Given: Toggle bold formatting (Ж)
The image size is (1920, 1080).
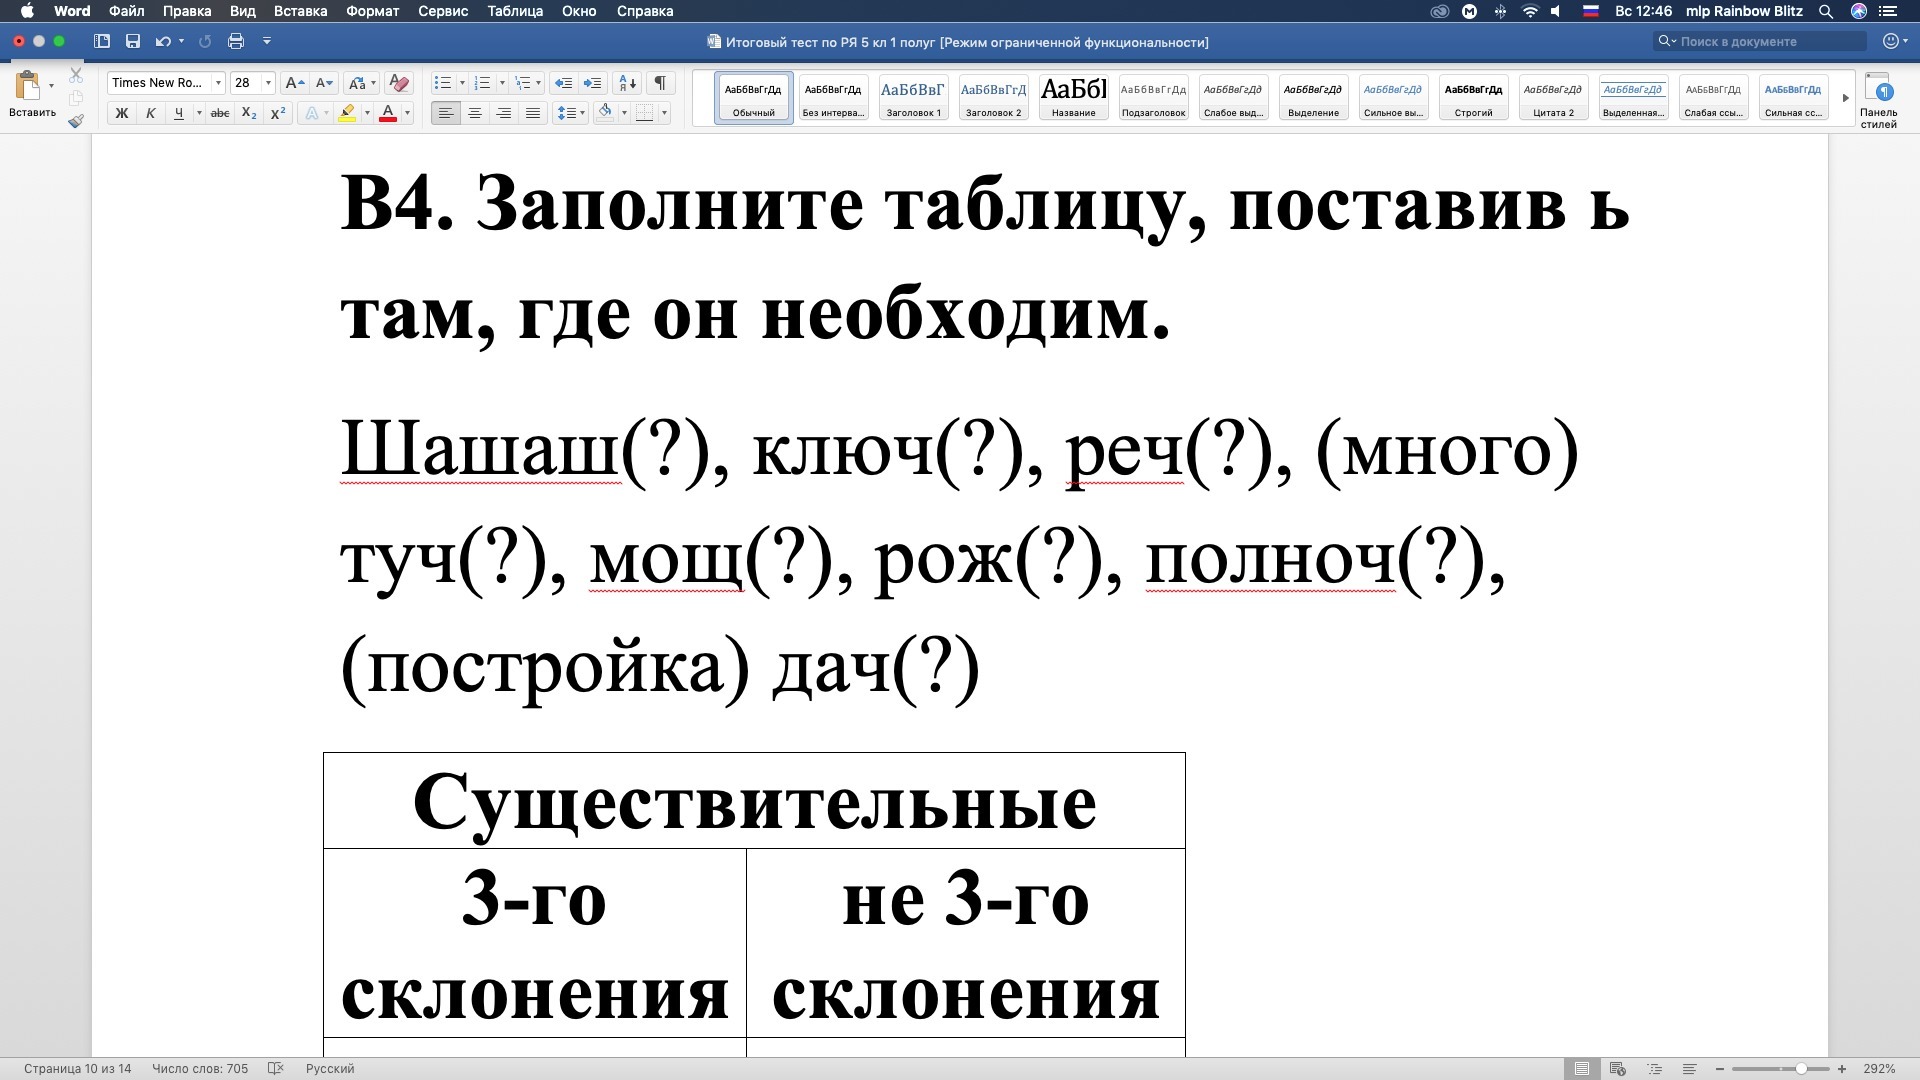Looking at the screenshot, I should [x=122, y=113].
